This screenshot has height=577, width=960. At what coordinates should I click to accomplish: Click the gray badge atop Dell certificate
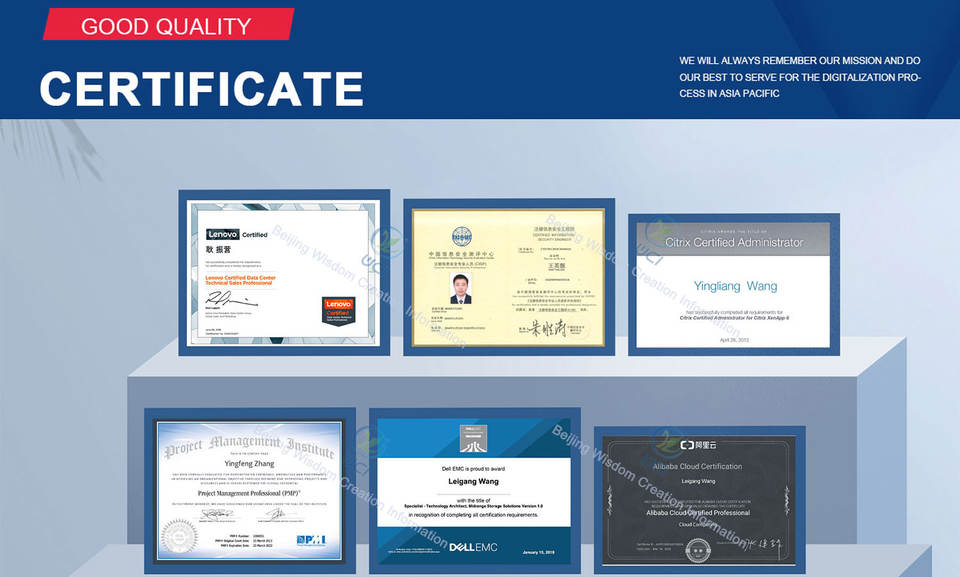pos(473,439)
